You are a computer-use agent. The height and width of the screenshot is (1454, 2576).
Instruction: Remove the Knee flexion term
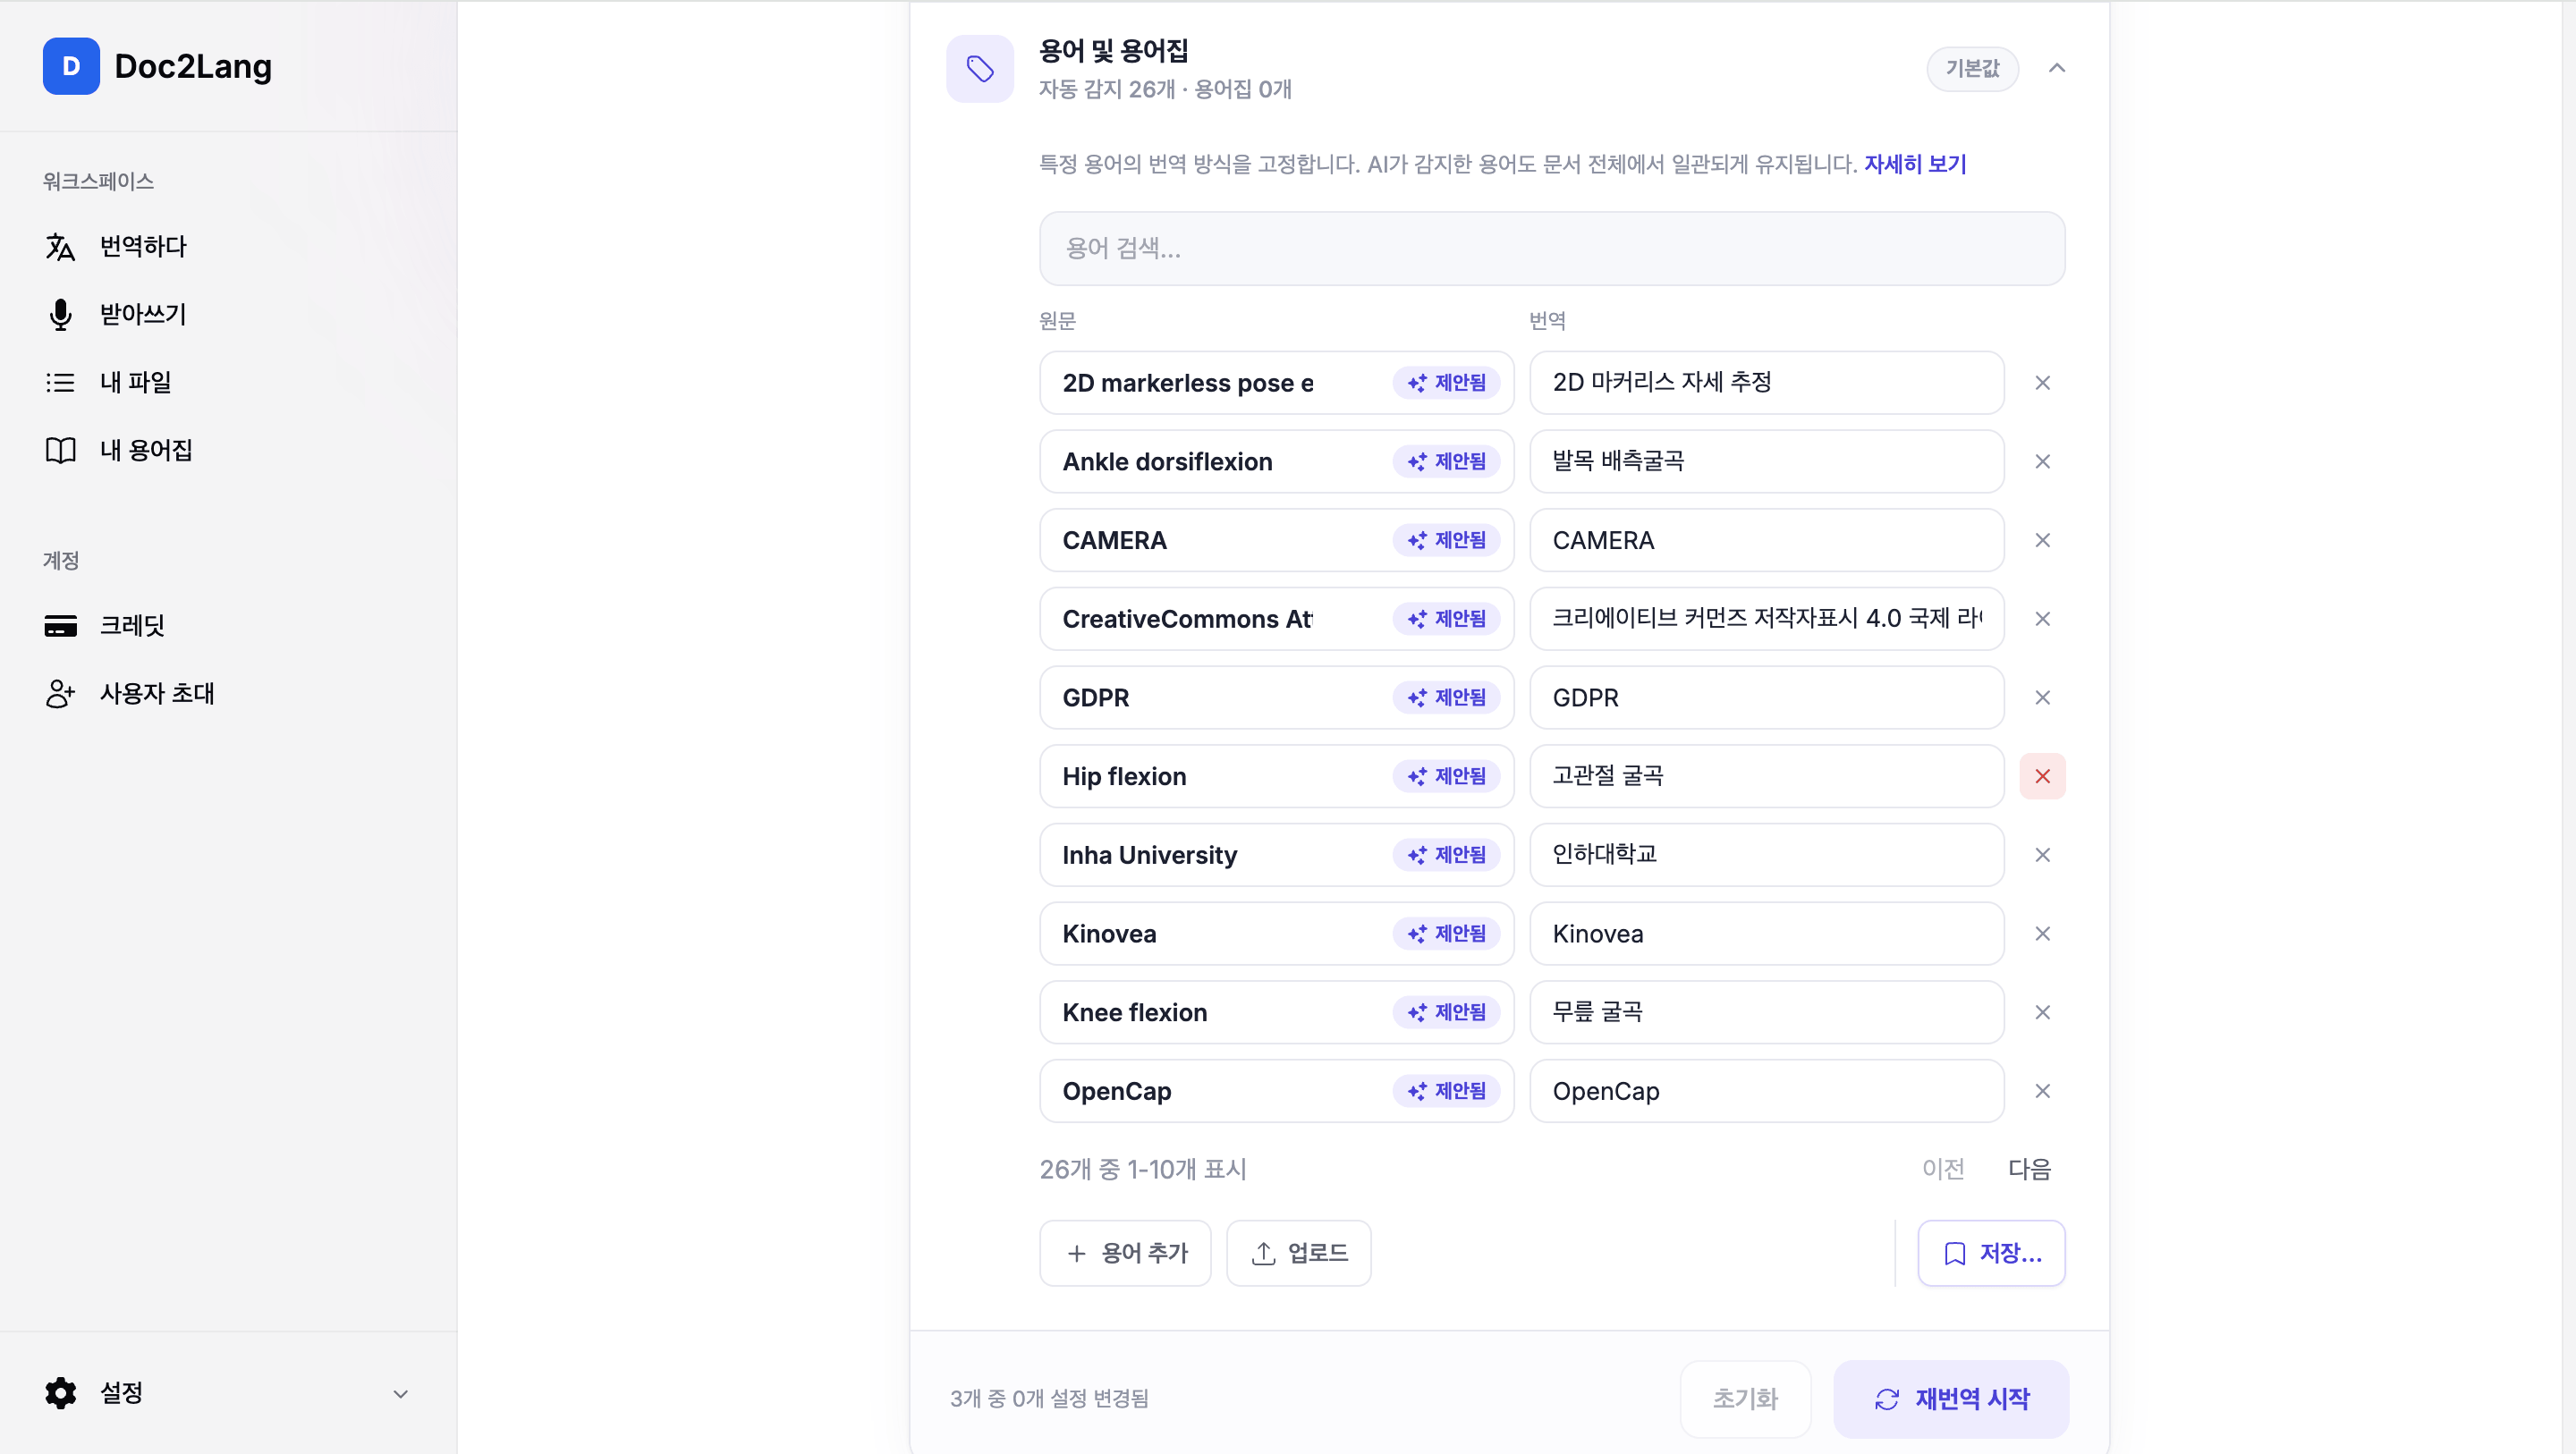click(2043, 1012)
